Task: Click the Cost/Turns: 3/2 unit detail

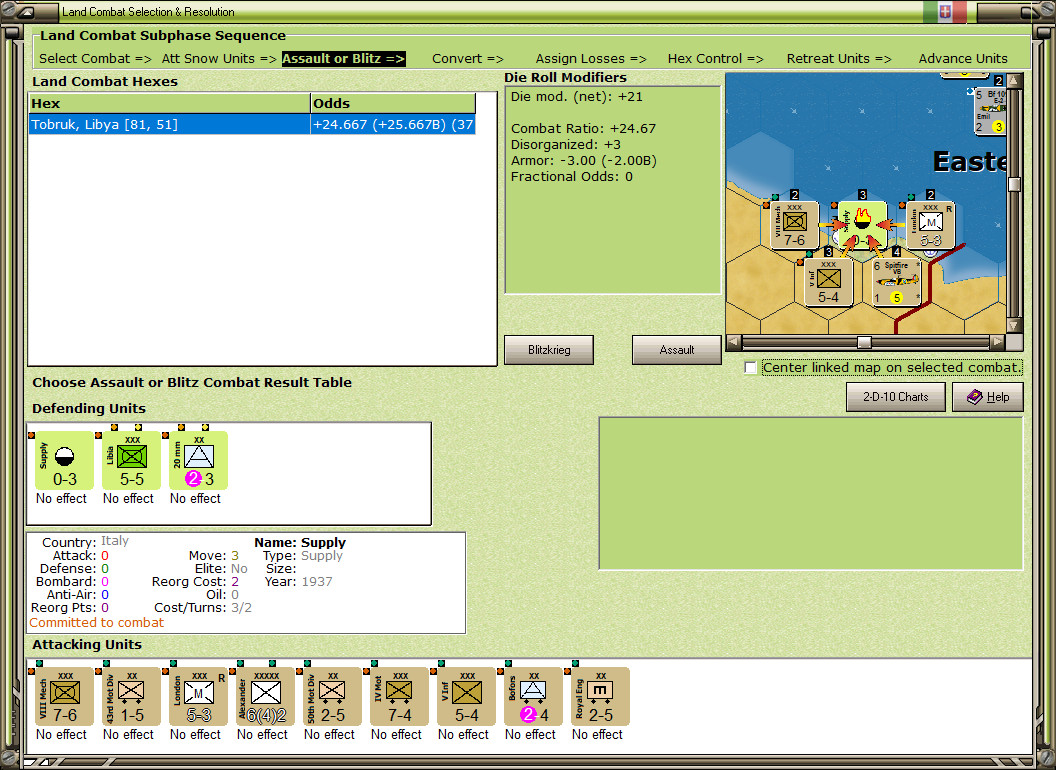Action: [x=203, y=608]
